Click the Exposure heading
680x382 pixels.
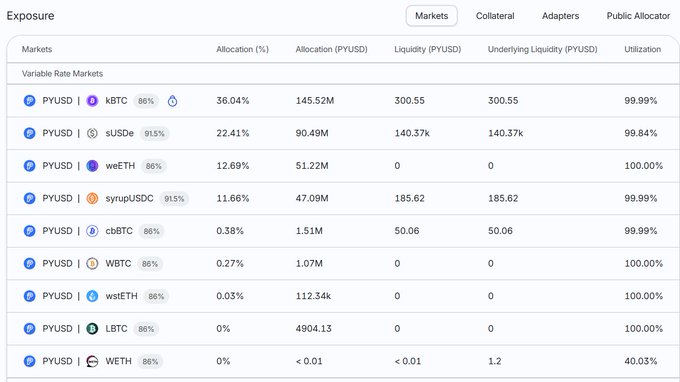point(30,16)
